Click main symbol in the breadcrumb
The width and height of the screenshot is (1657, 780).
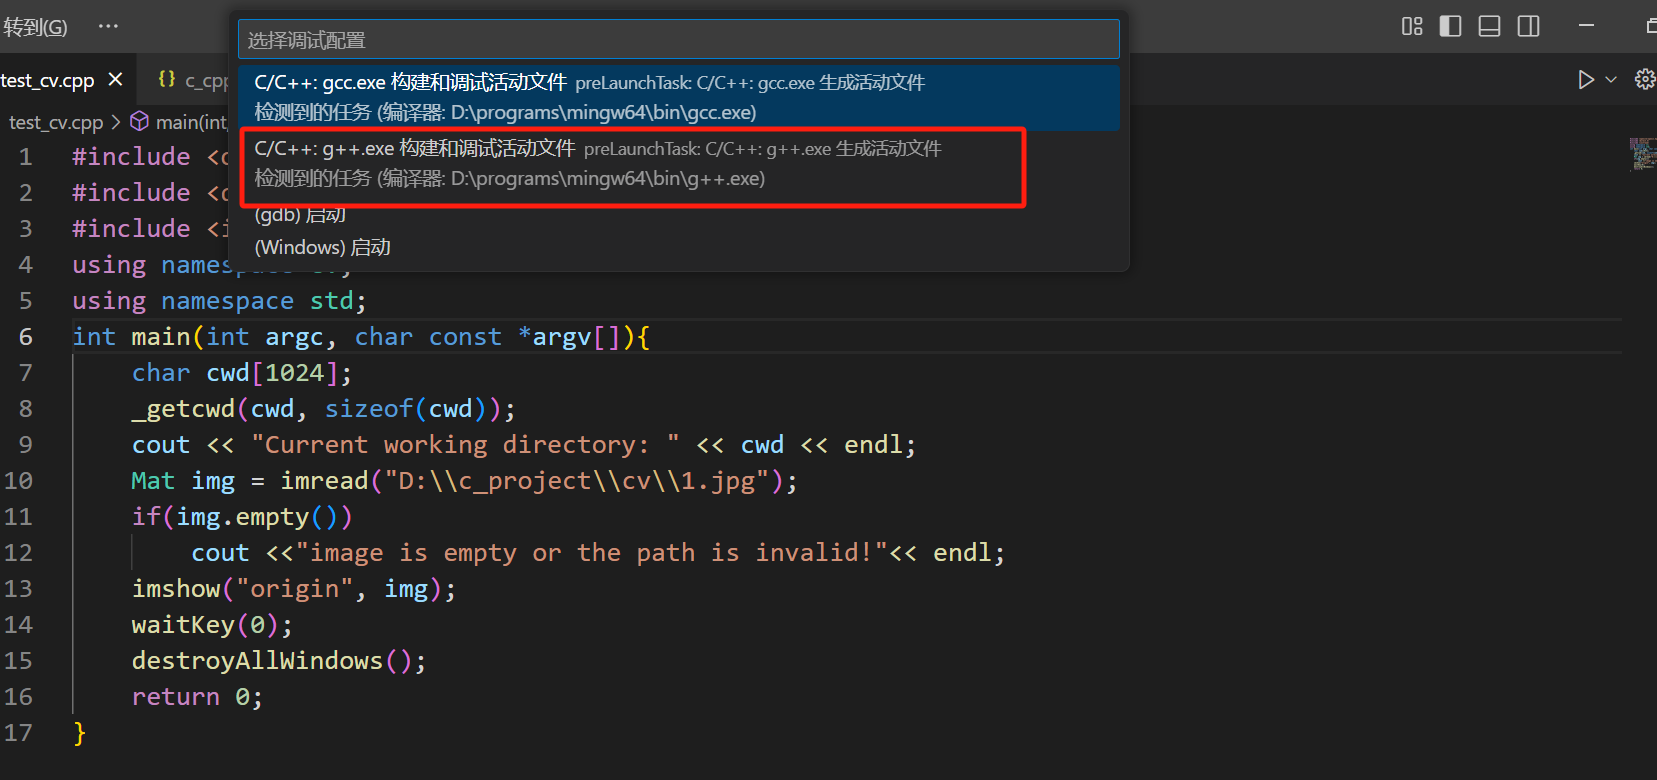(191, 122)
